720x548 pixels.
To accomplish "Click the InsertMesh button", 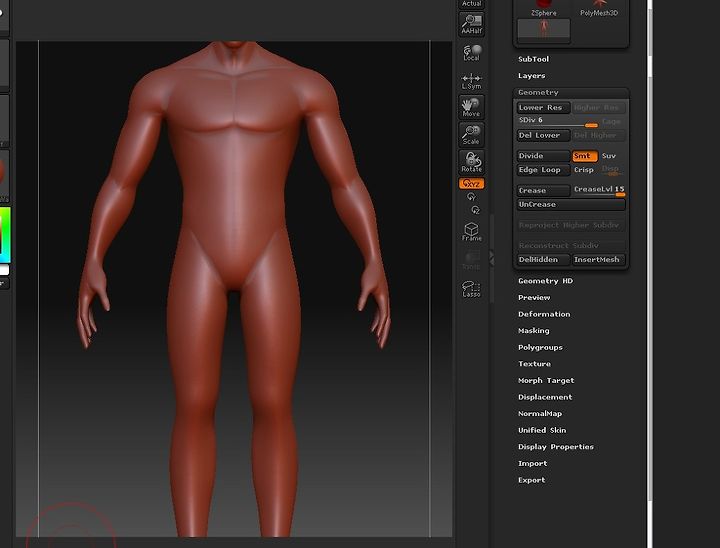I will [598, 260].
